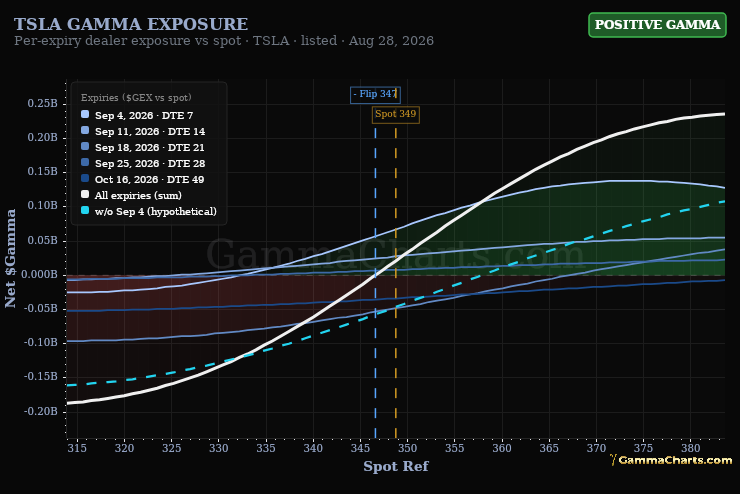Click the 'Spot 349' marker label
Image resolution: width=740 pixels, height=494 pixels.
coord(395,114)
